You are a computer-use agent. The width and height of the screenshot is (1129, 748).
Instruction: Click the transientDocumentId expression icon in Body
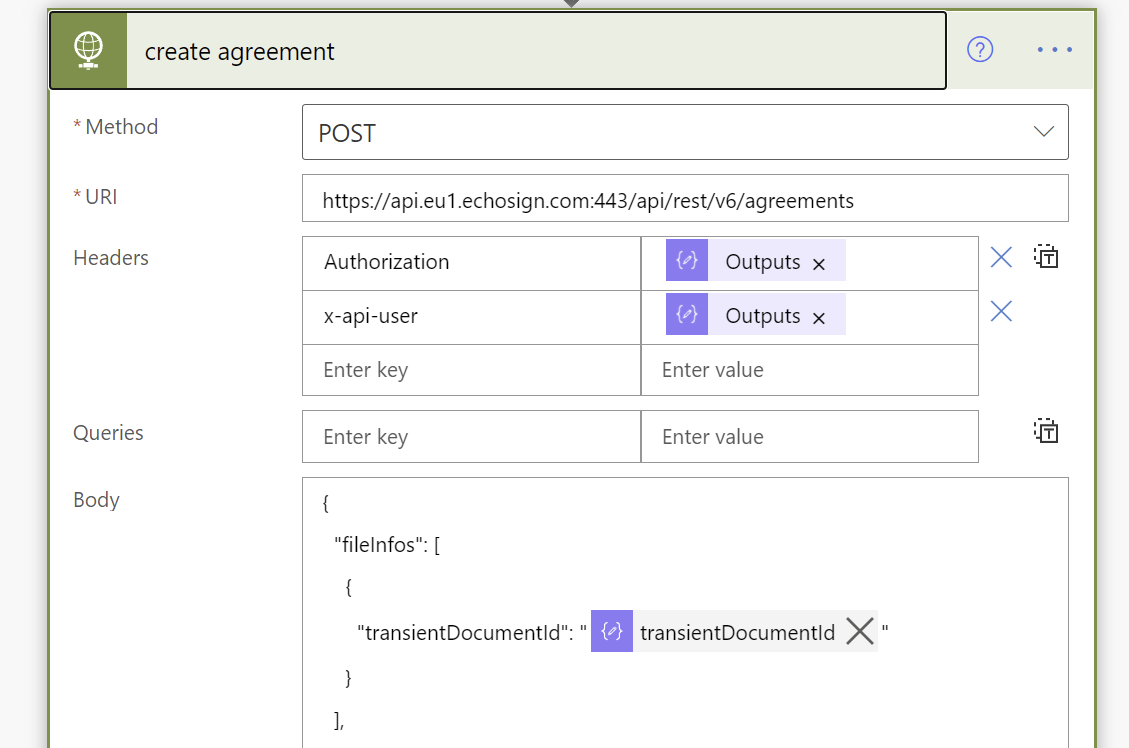point(611,630)
